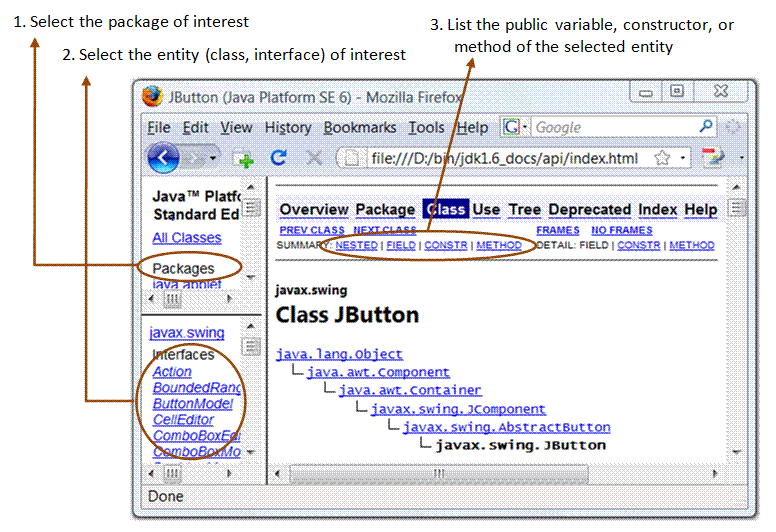
Task: Select the ButtonModel interface in the list
Action: pyautogui.click(x=193, y=404)
